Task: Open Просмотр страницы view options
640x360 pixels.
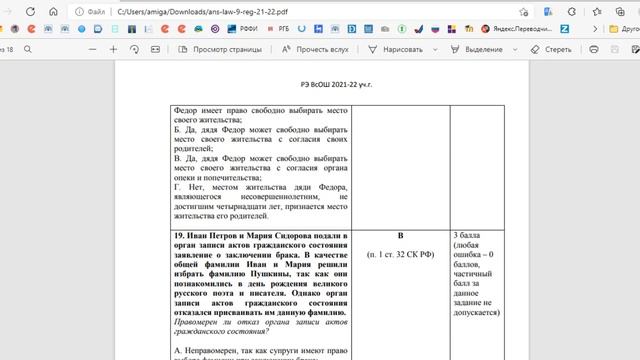Action: [220, 49]
